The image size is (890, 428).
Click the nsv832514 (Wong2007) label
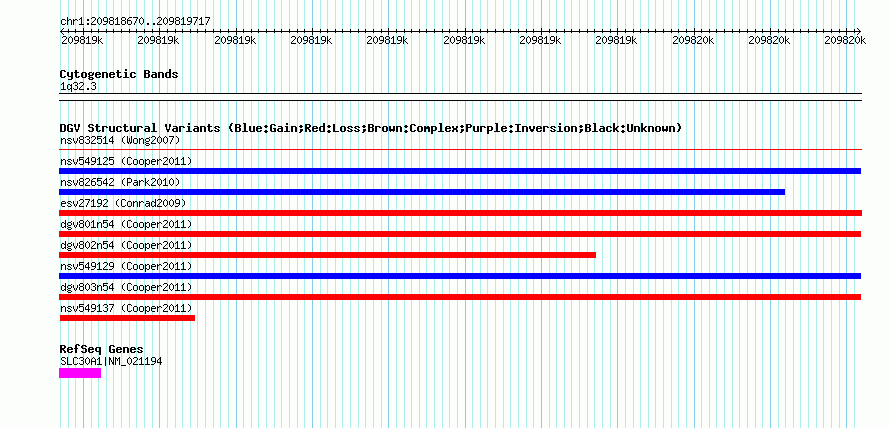pyautogui.click(x=120, y=140)
